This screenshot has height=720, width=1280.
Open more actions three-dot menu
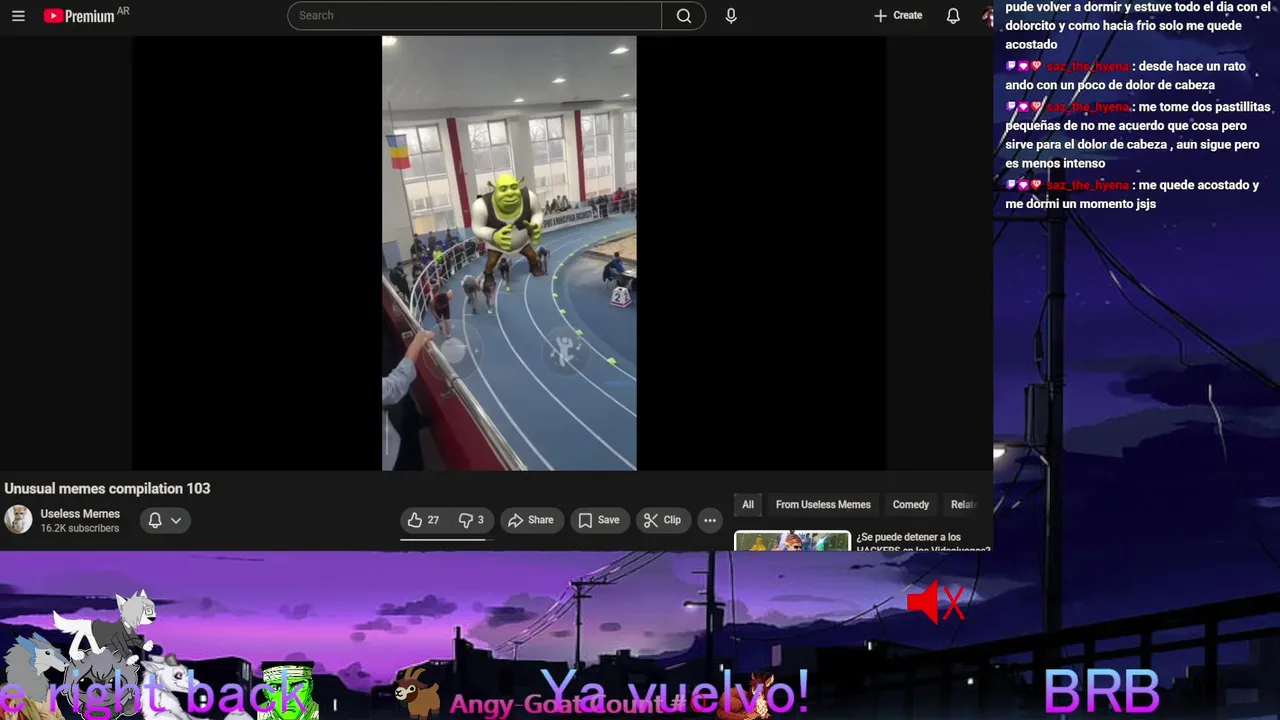710,520
